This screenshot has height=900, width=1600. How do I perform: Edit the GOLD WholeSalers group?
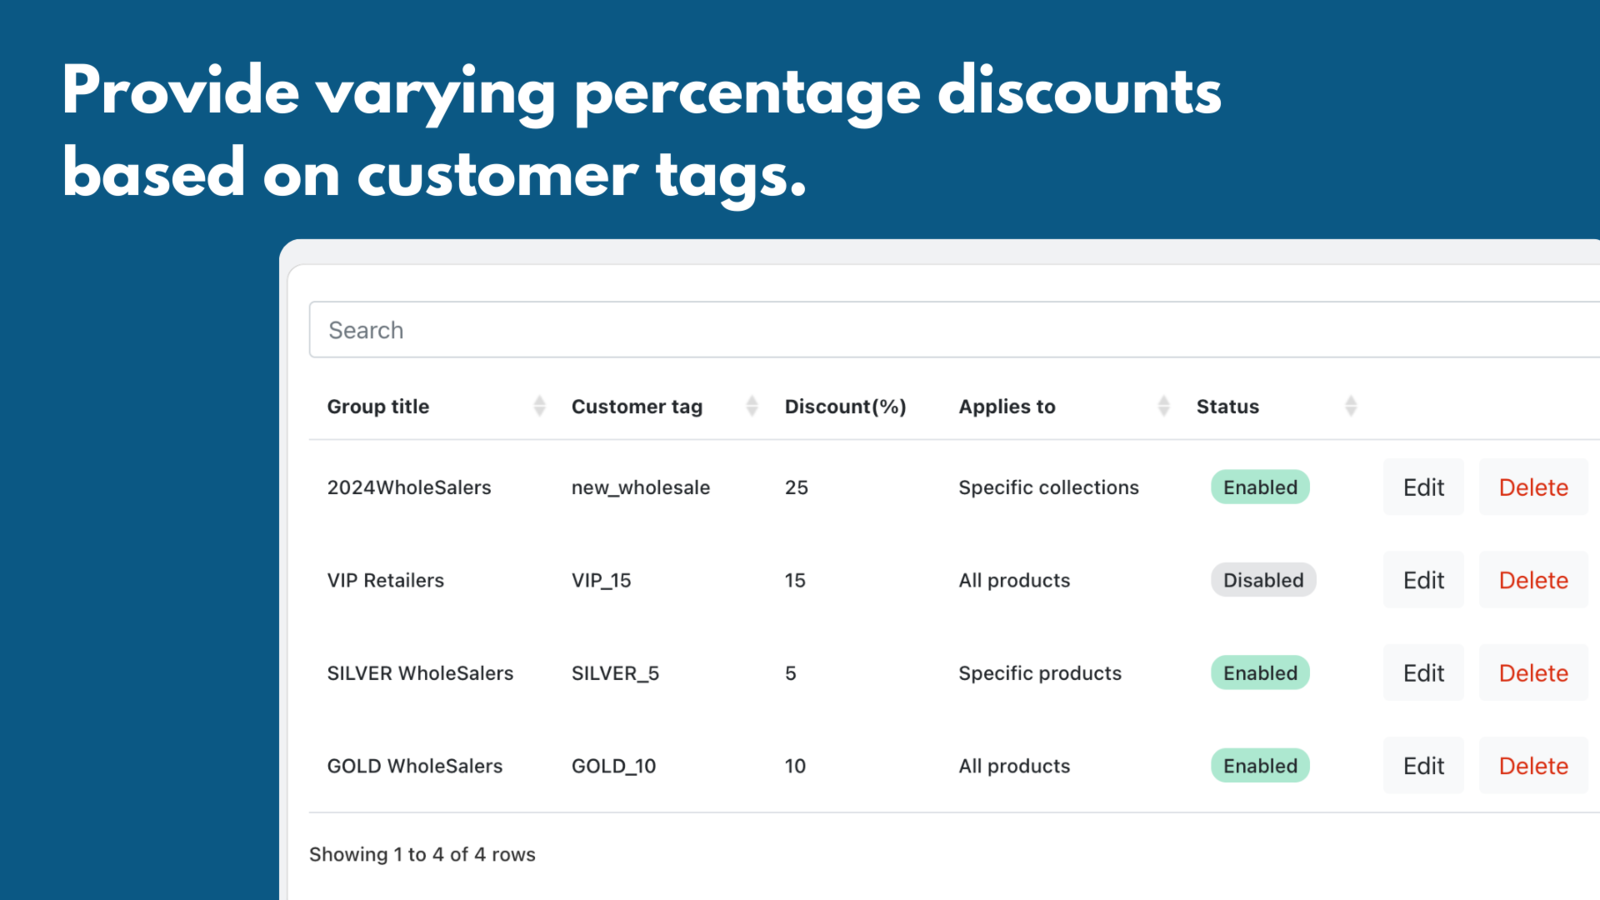[1423, 766]
